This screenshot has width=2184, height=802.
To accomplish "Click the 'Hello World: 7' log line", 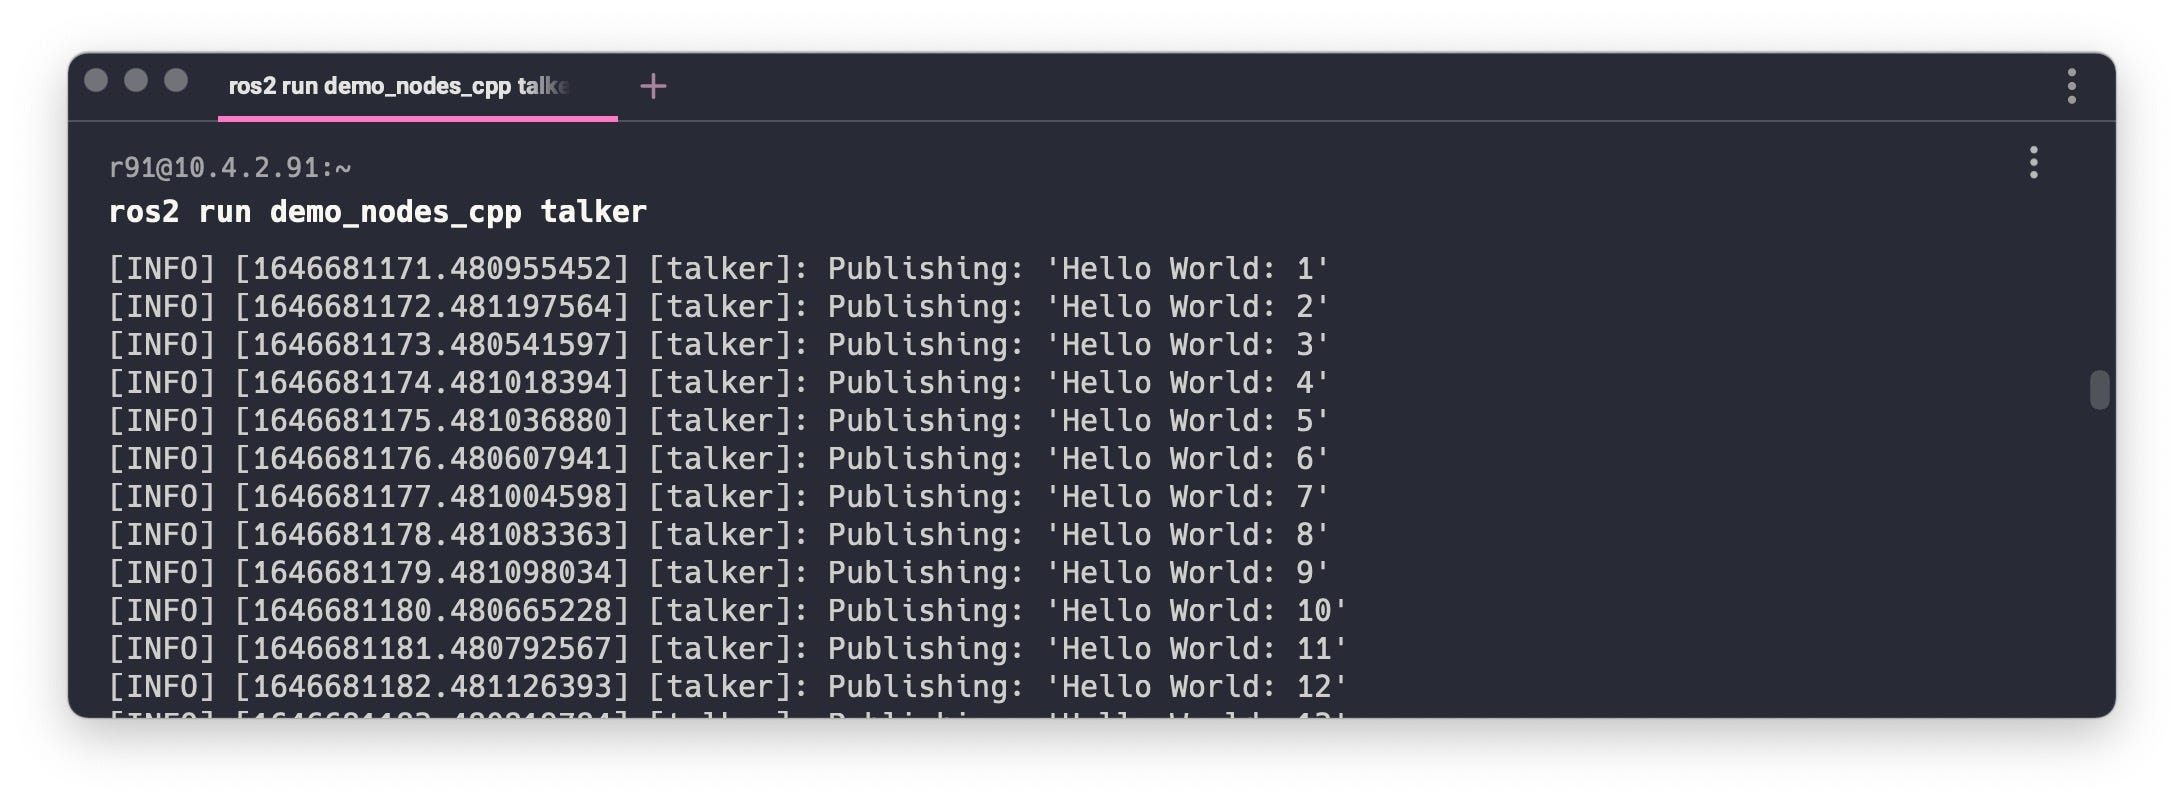I will pos(719,497).
